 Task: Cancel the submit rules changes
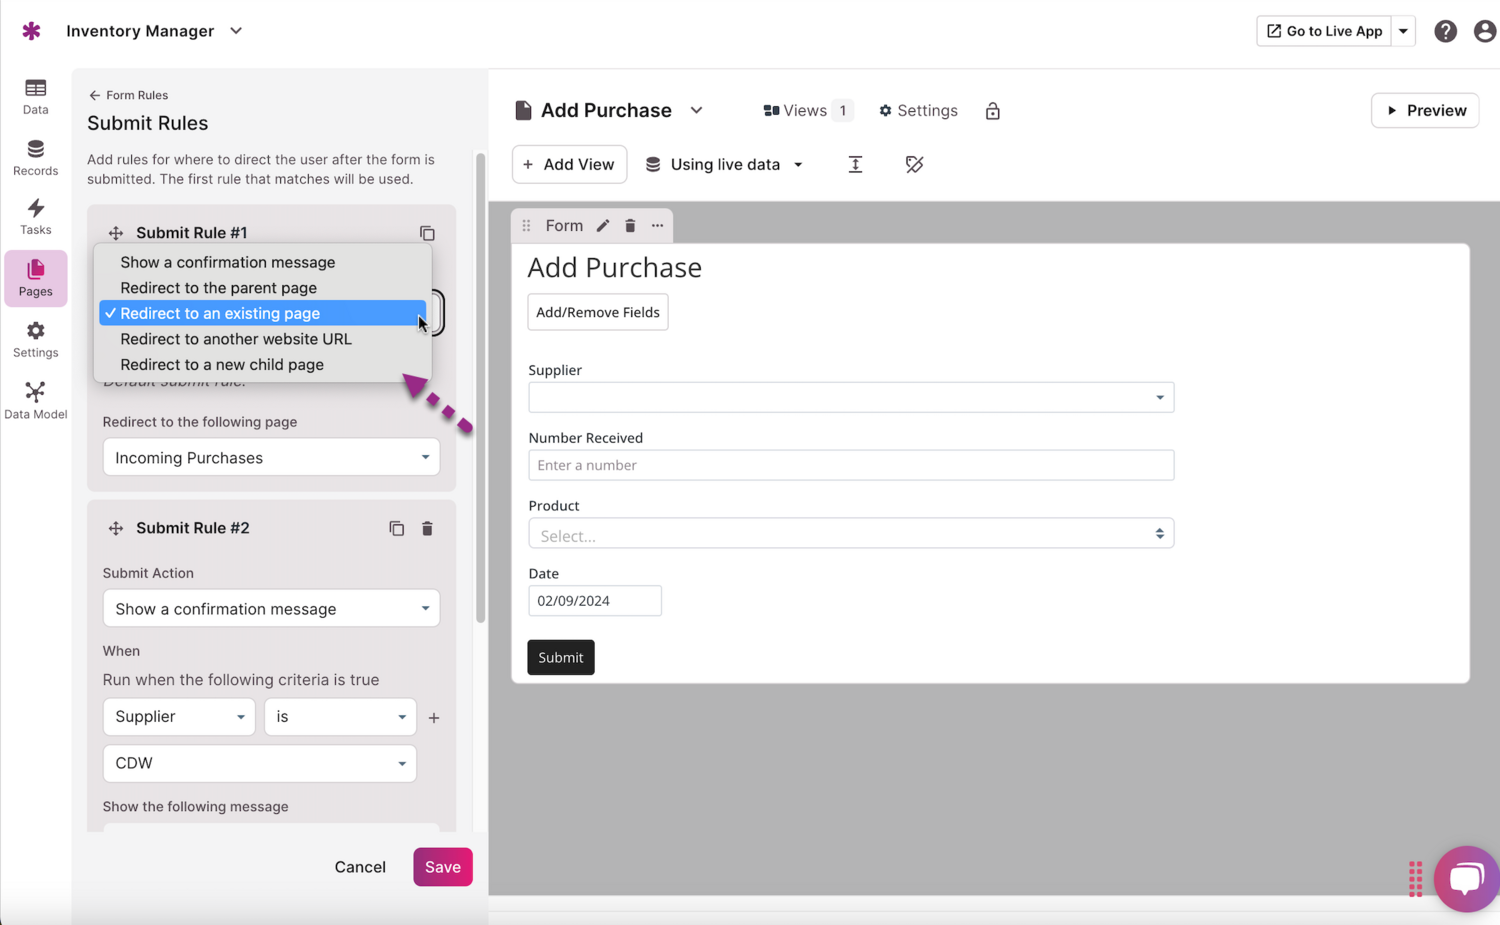360,867
